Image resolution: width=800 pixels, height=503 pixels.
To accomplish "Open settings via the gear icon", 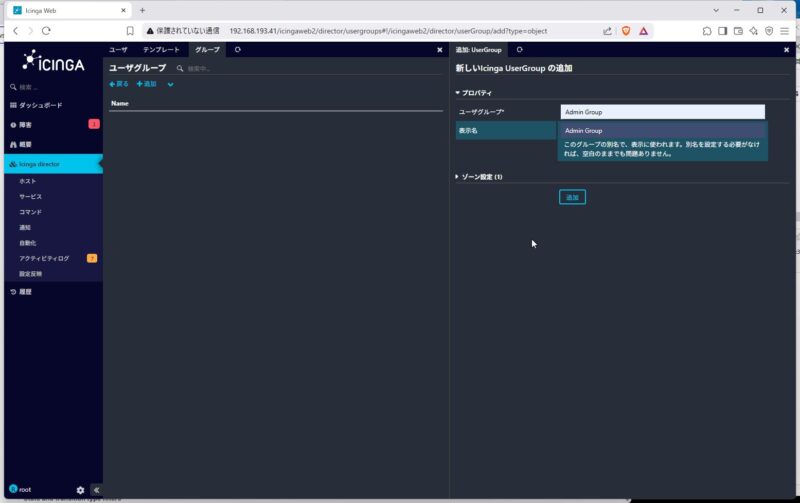I will (x=80, y=490).
